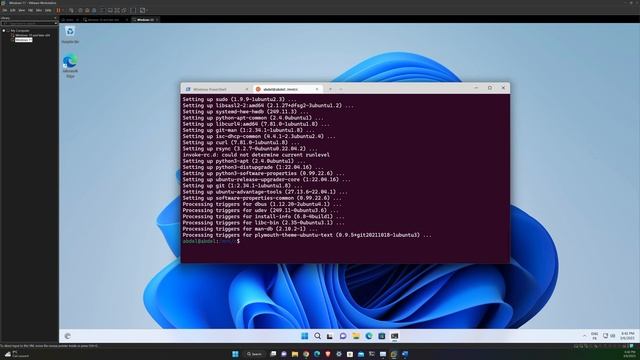Open the library search dropdown arrow
Screen dimensions: 640x360
(x=56, y=23)
